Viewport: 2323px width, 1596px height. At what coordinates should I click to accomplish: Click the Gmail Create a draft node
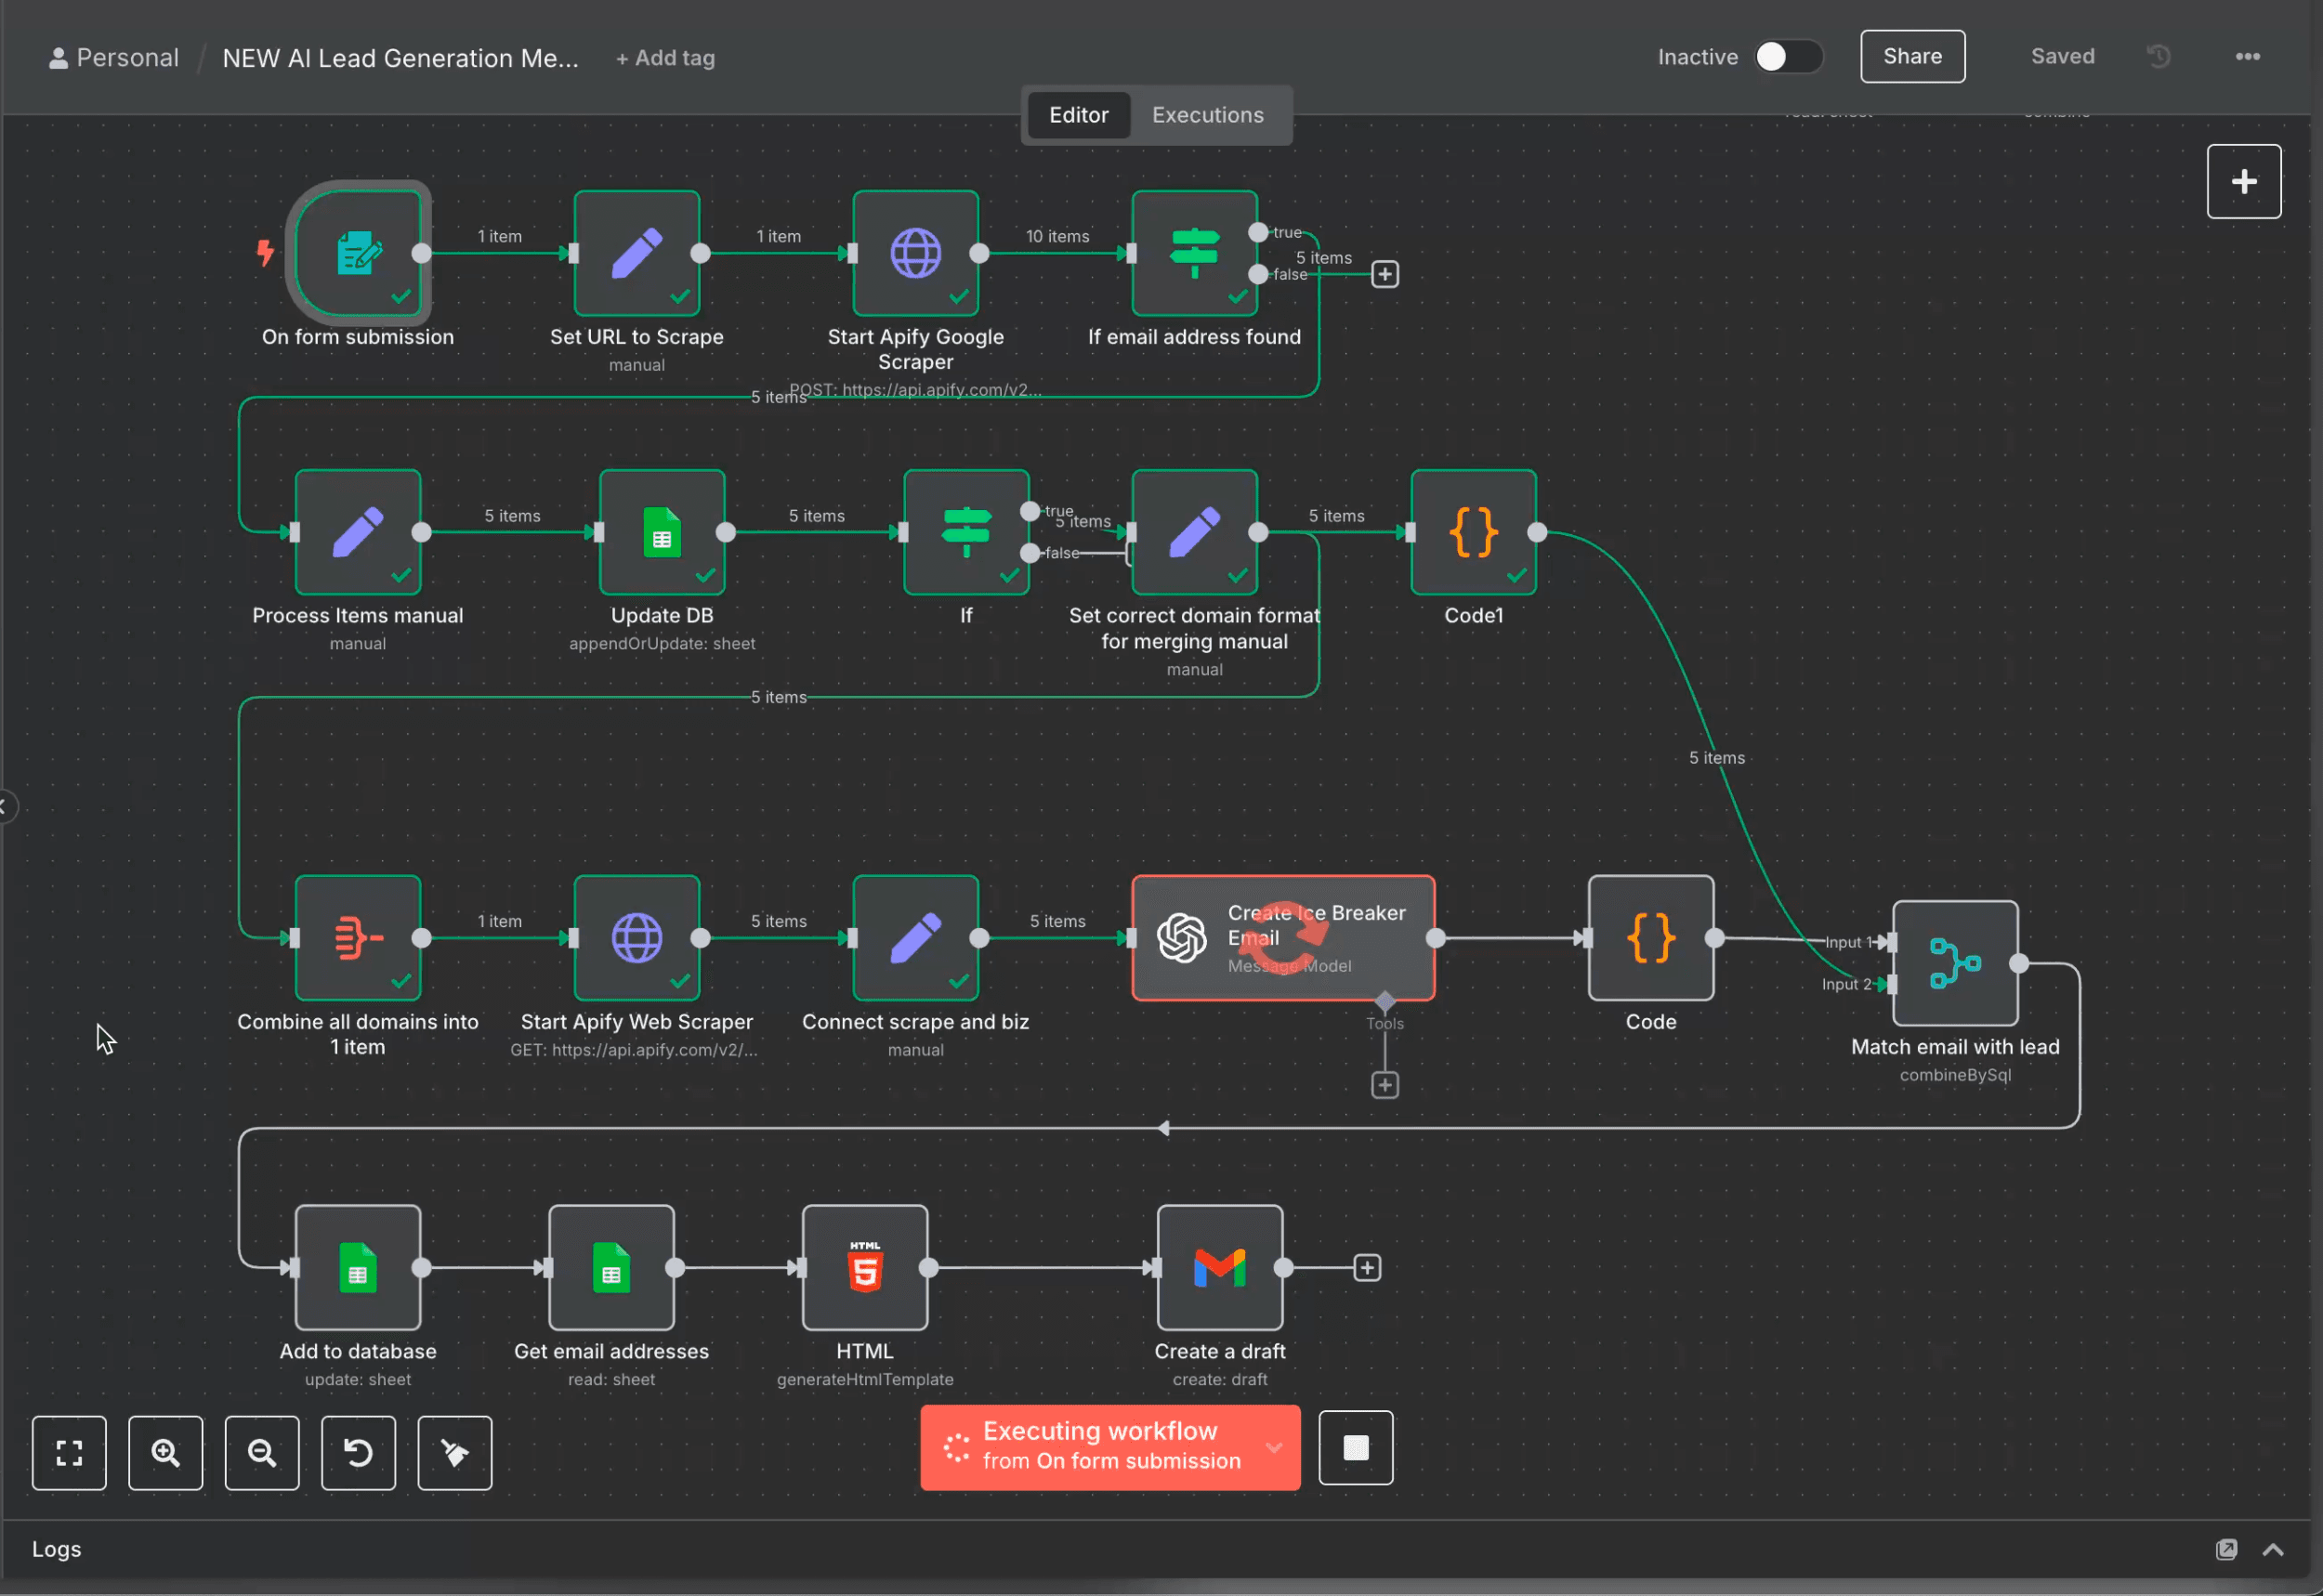1219,1267
